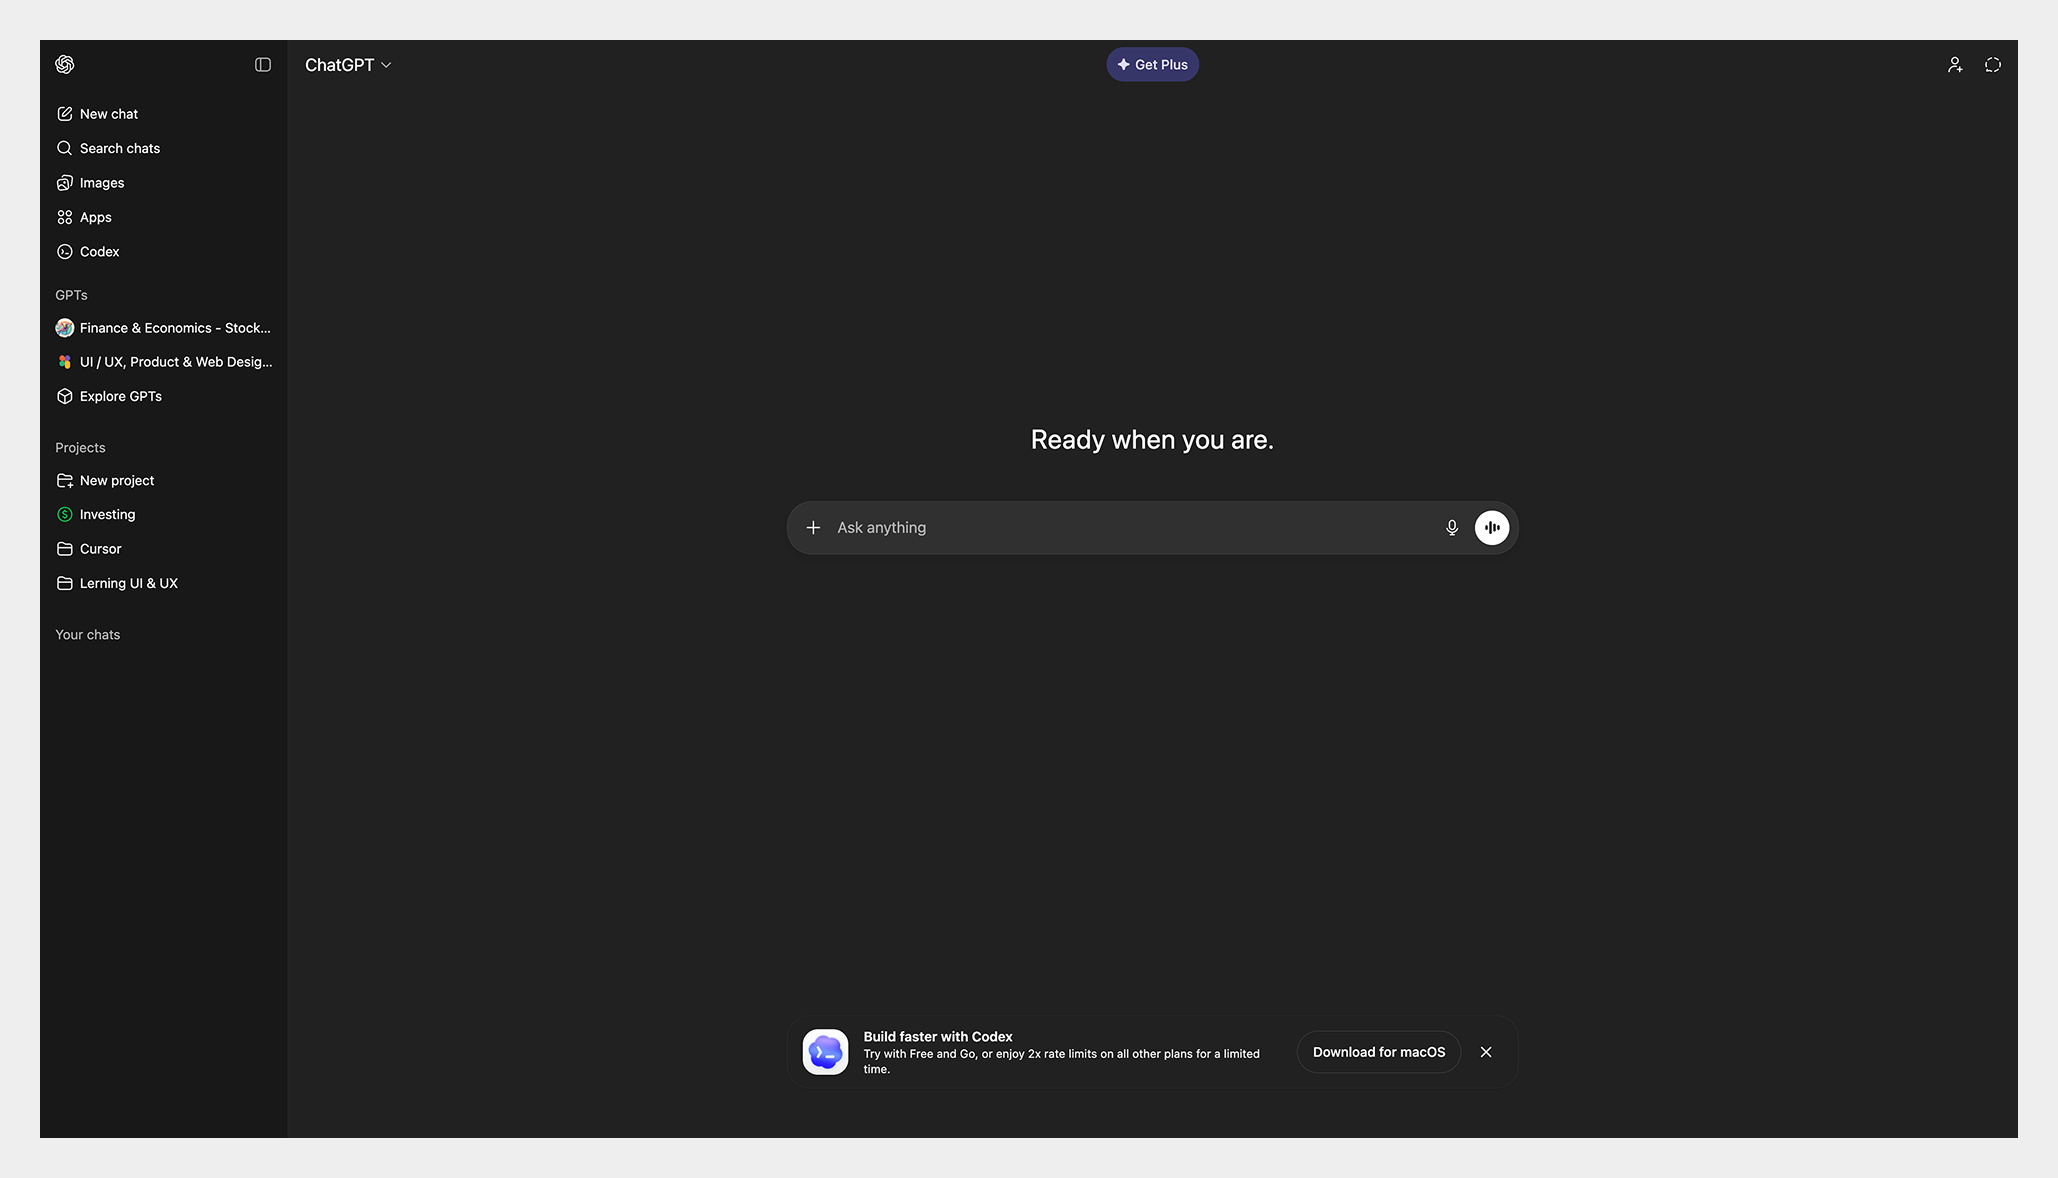Start voice mode with the waveform button
This screenshot has width=2058, height=1178.
point(1492,528)
